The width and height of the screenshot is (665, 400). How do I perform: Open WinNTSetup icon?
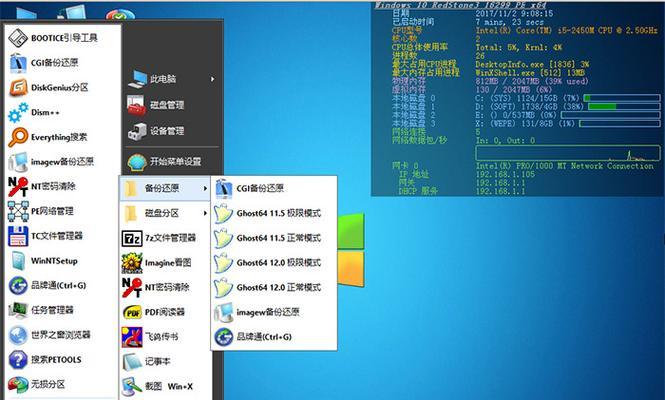18,260
